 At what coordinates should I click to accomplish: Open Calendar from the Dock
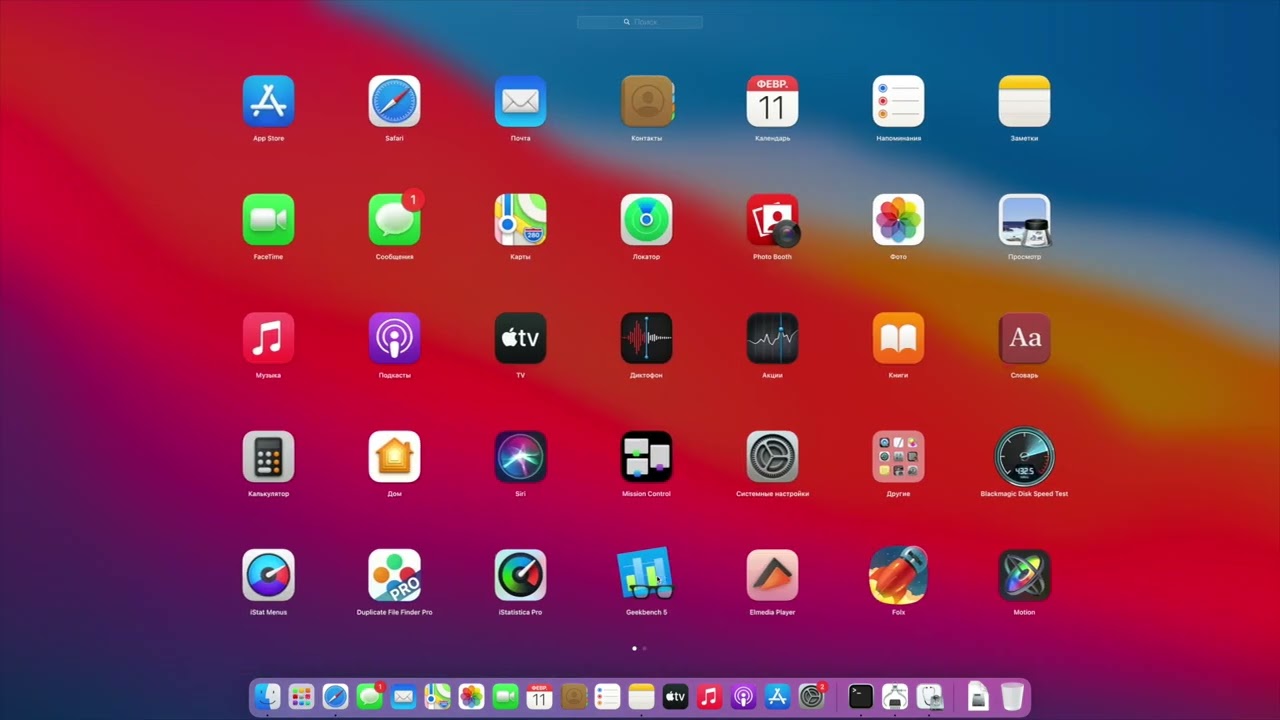539,696
